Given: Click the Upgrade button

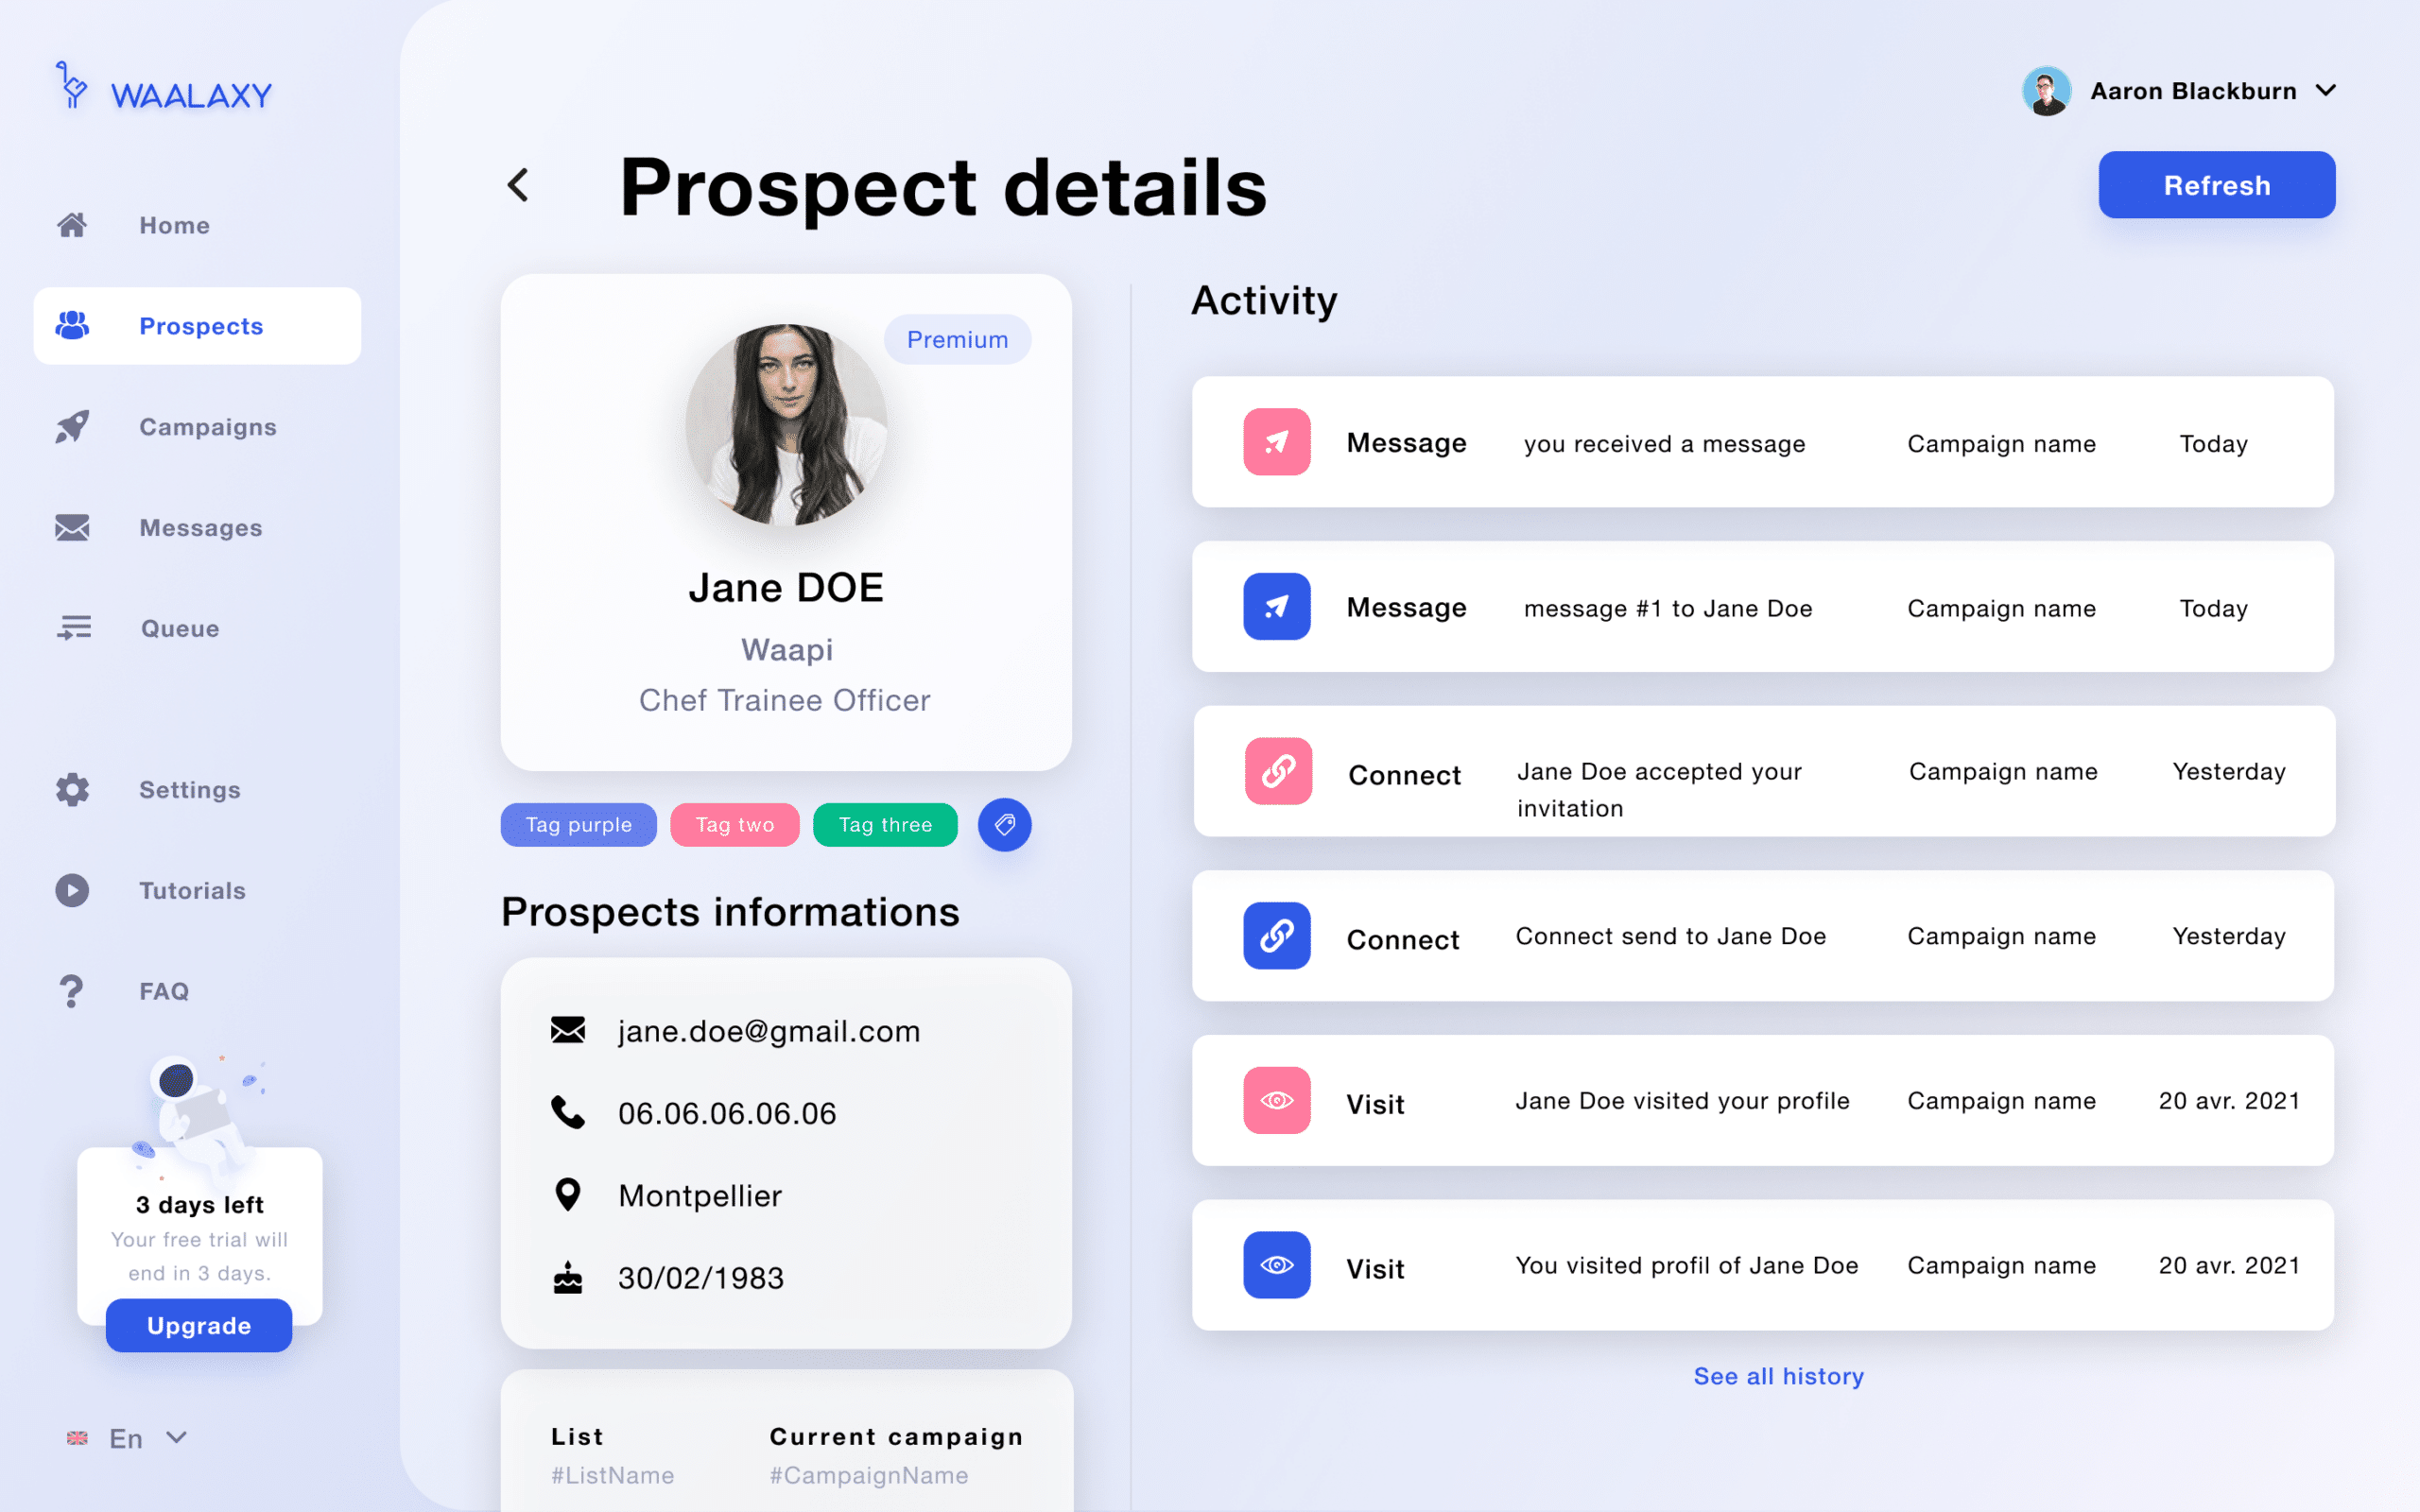Looking at the screenshot, I should pos(200,1324).
